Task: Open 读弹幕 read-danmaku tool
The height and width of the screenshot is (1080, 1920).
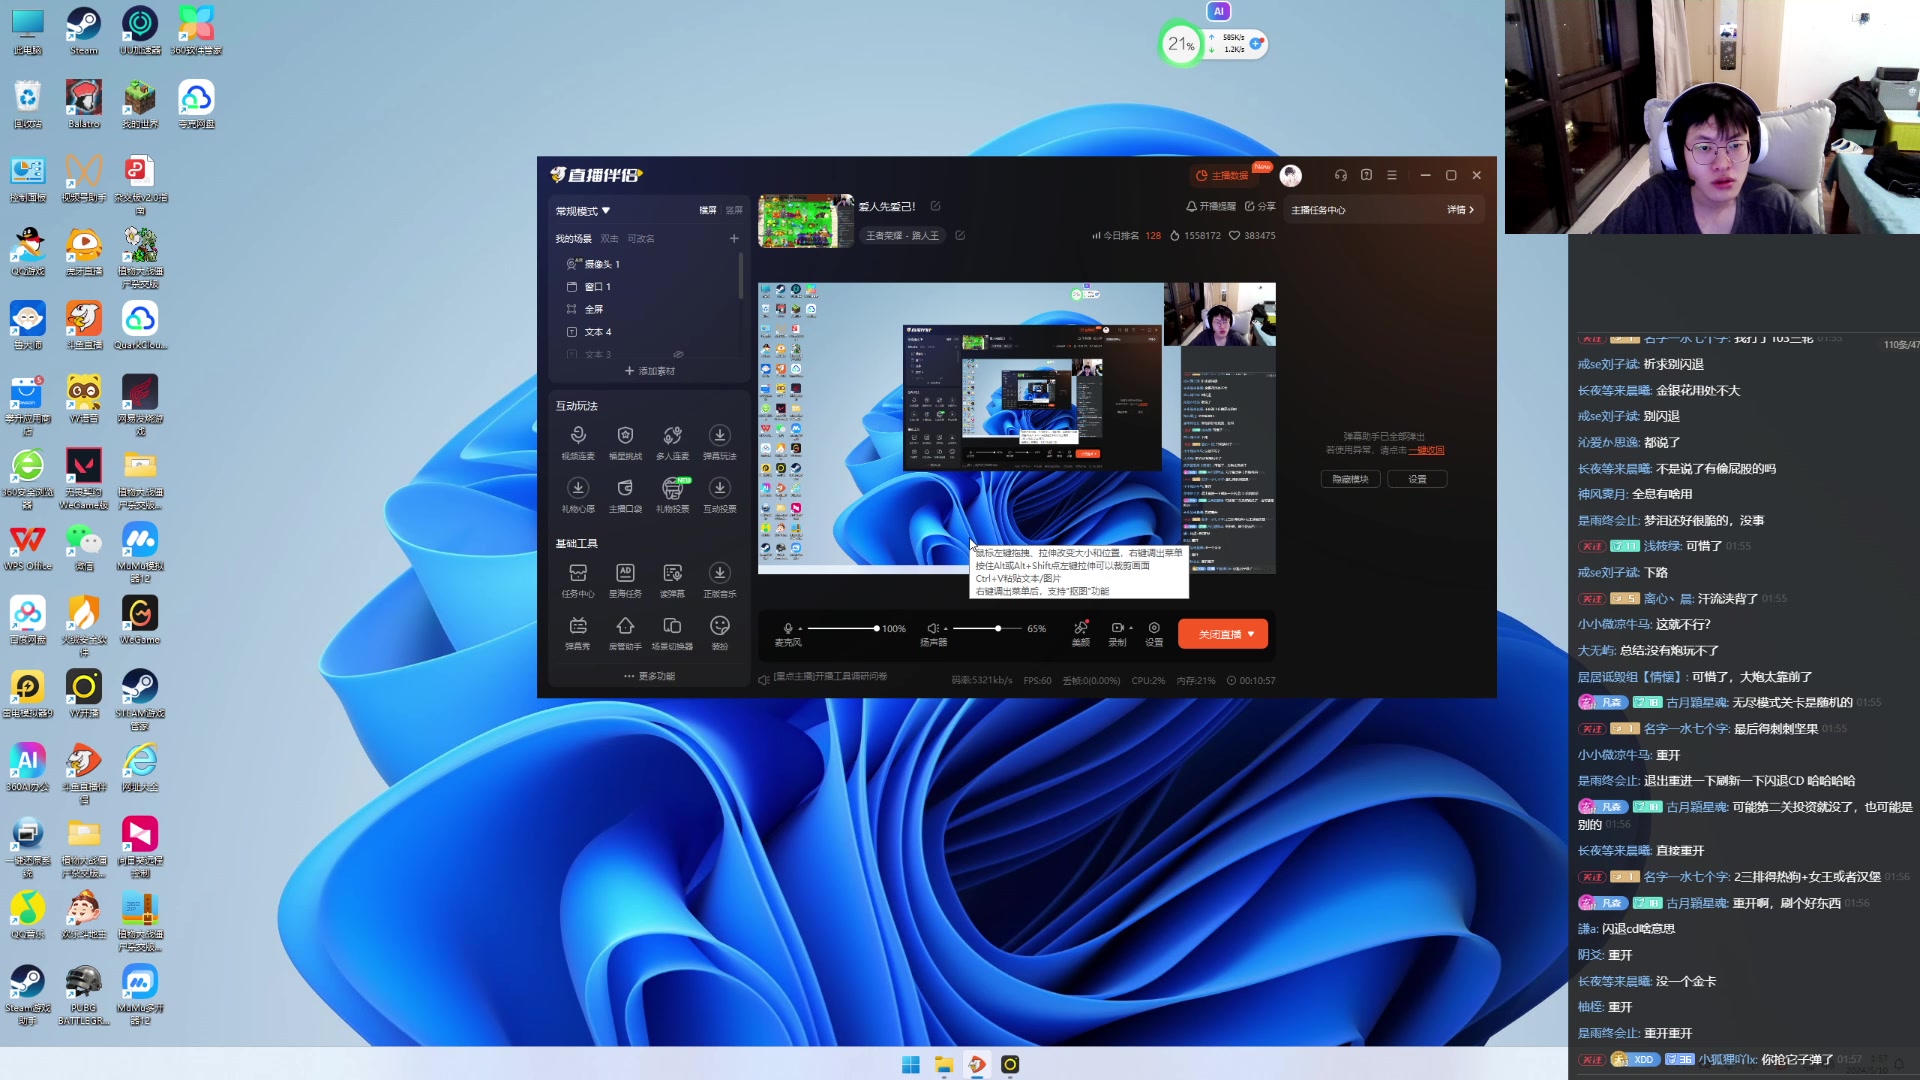Action: coord(672,574)
